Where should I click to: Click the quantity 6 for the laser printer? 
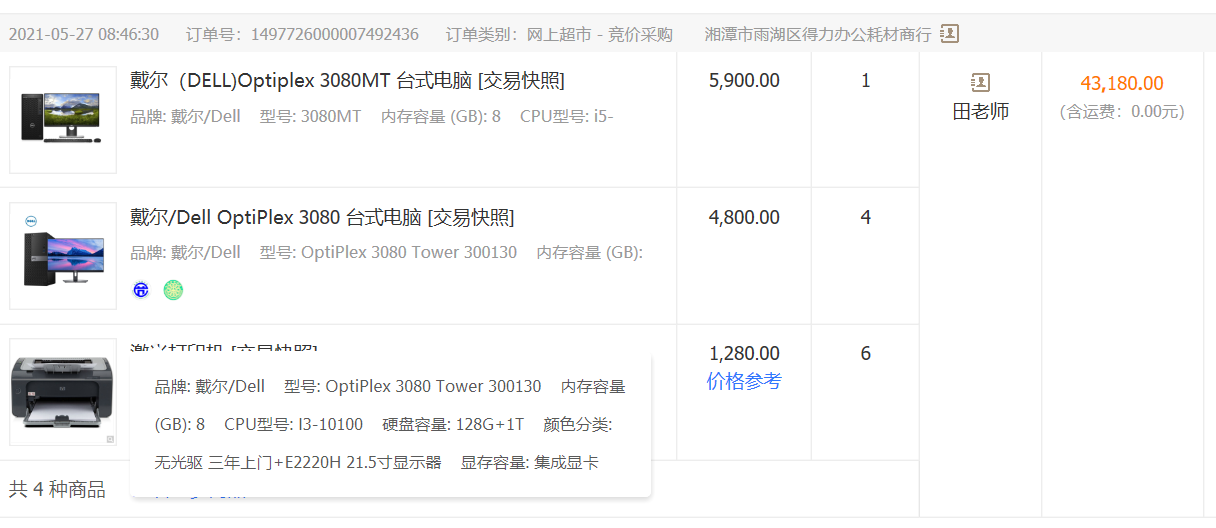pos(866,353)
